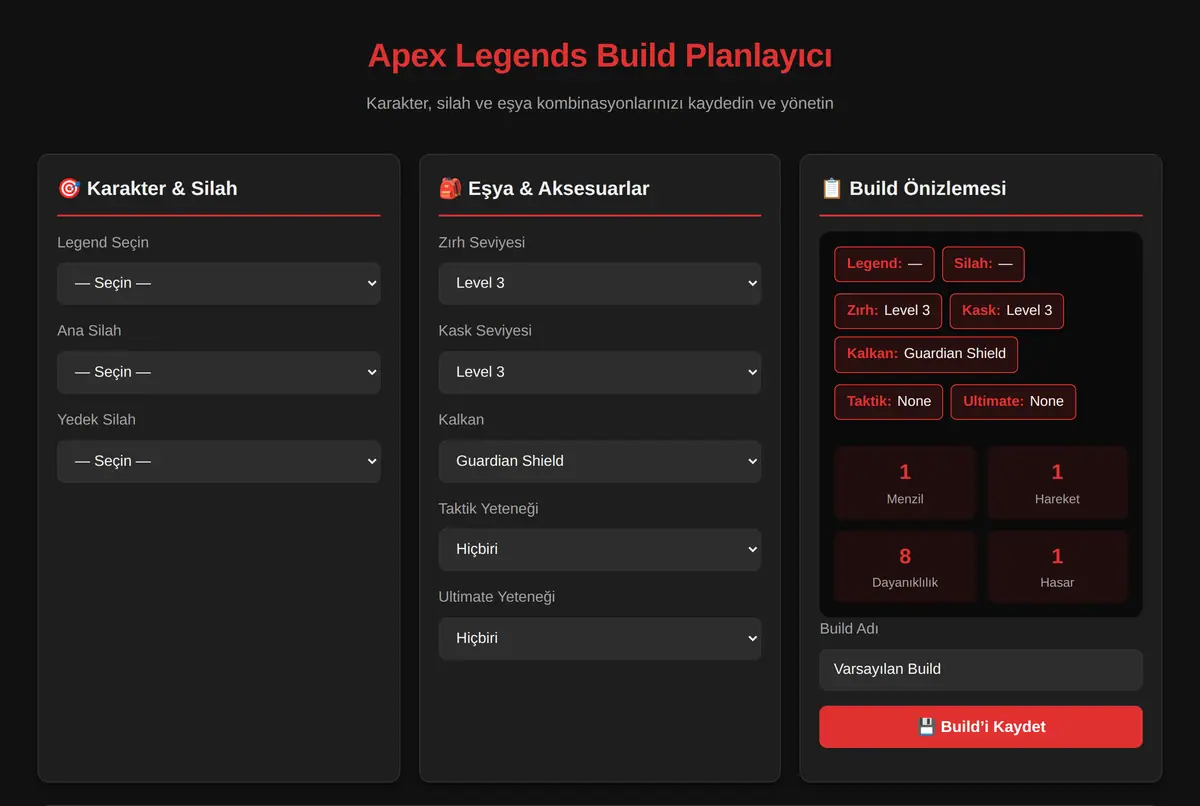Click the Apex Legends Build Planlayıcı title
This screenshot has width=1200, height=806.
600,55
